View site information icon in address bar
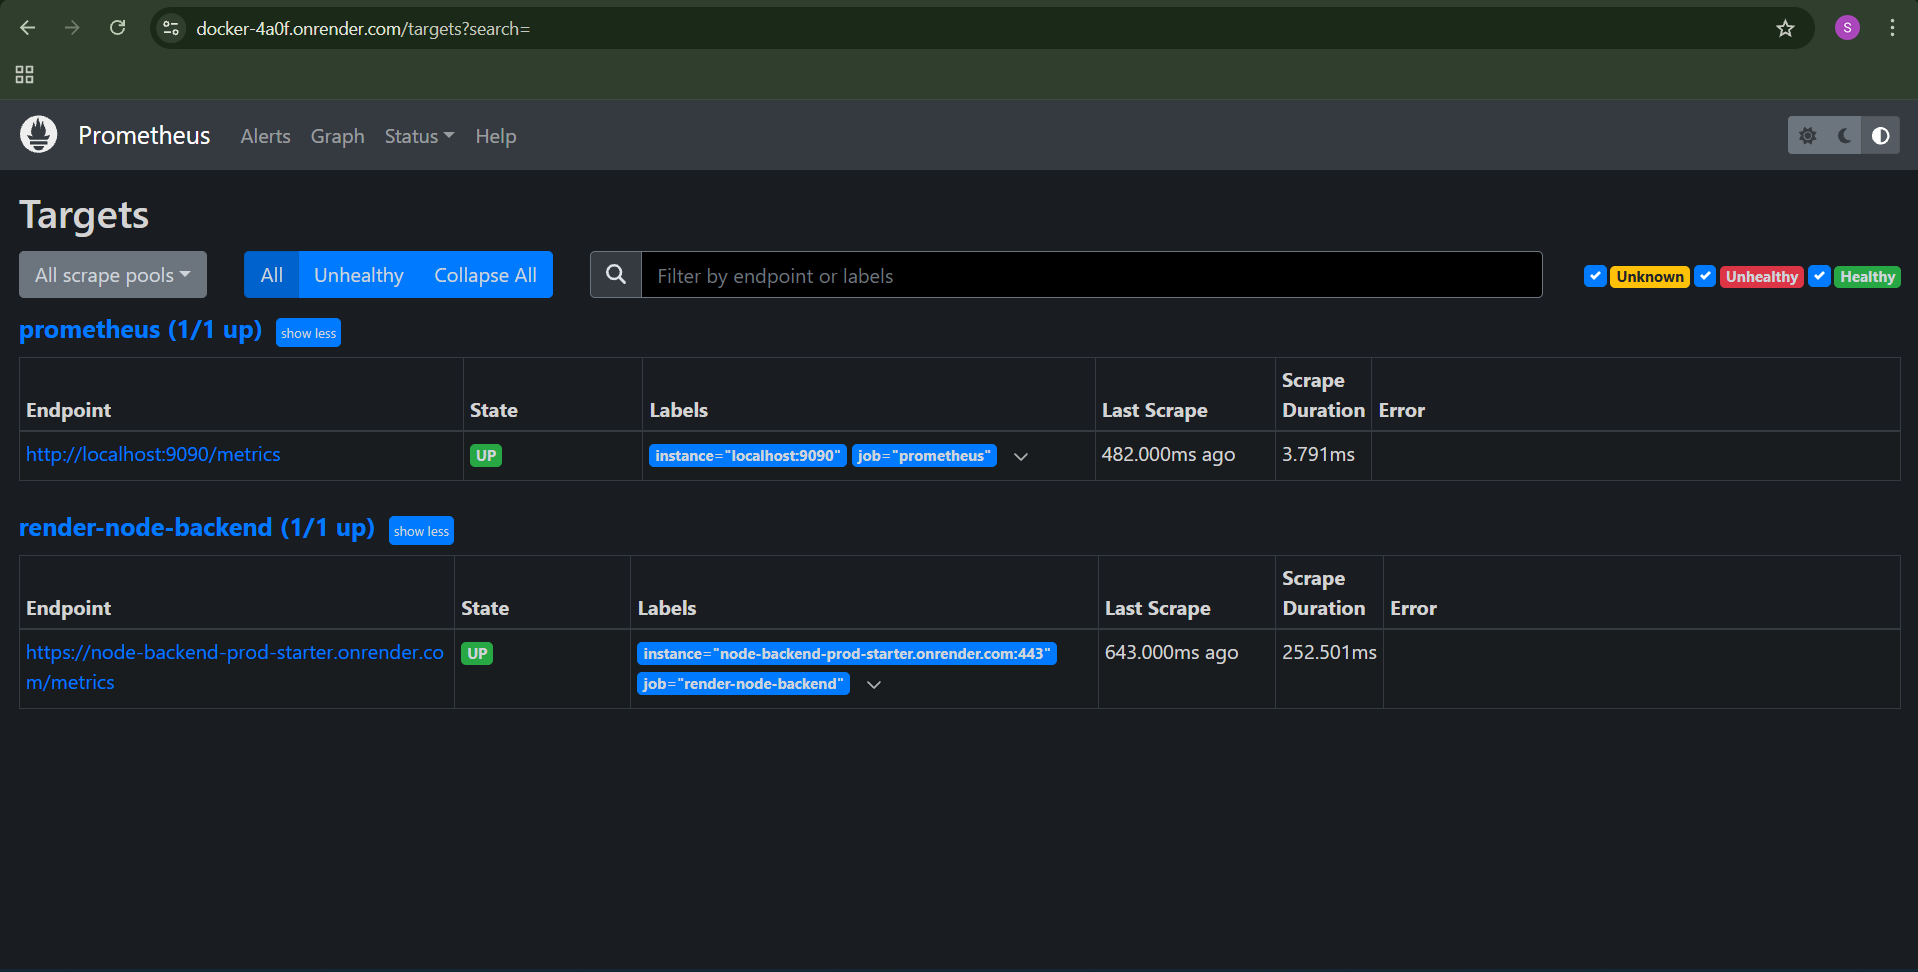Image resolution: width=1918 pixels, height=972 pixels. (172, 28)
